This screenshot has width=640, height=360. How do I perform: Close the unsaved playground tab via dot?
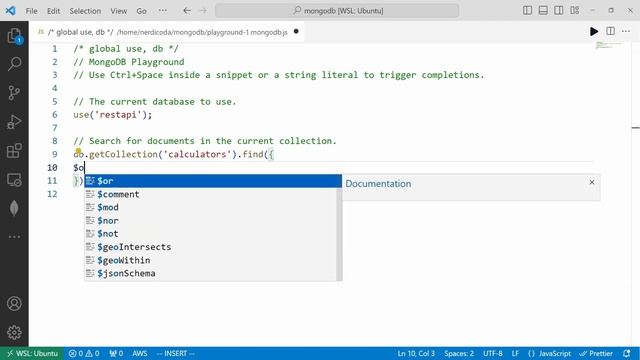coord(296,31)
